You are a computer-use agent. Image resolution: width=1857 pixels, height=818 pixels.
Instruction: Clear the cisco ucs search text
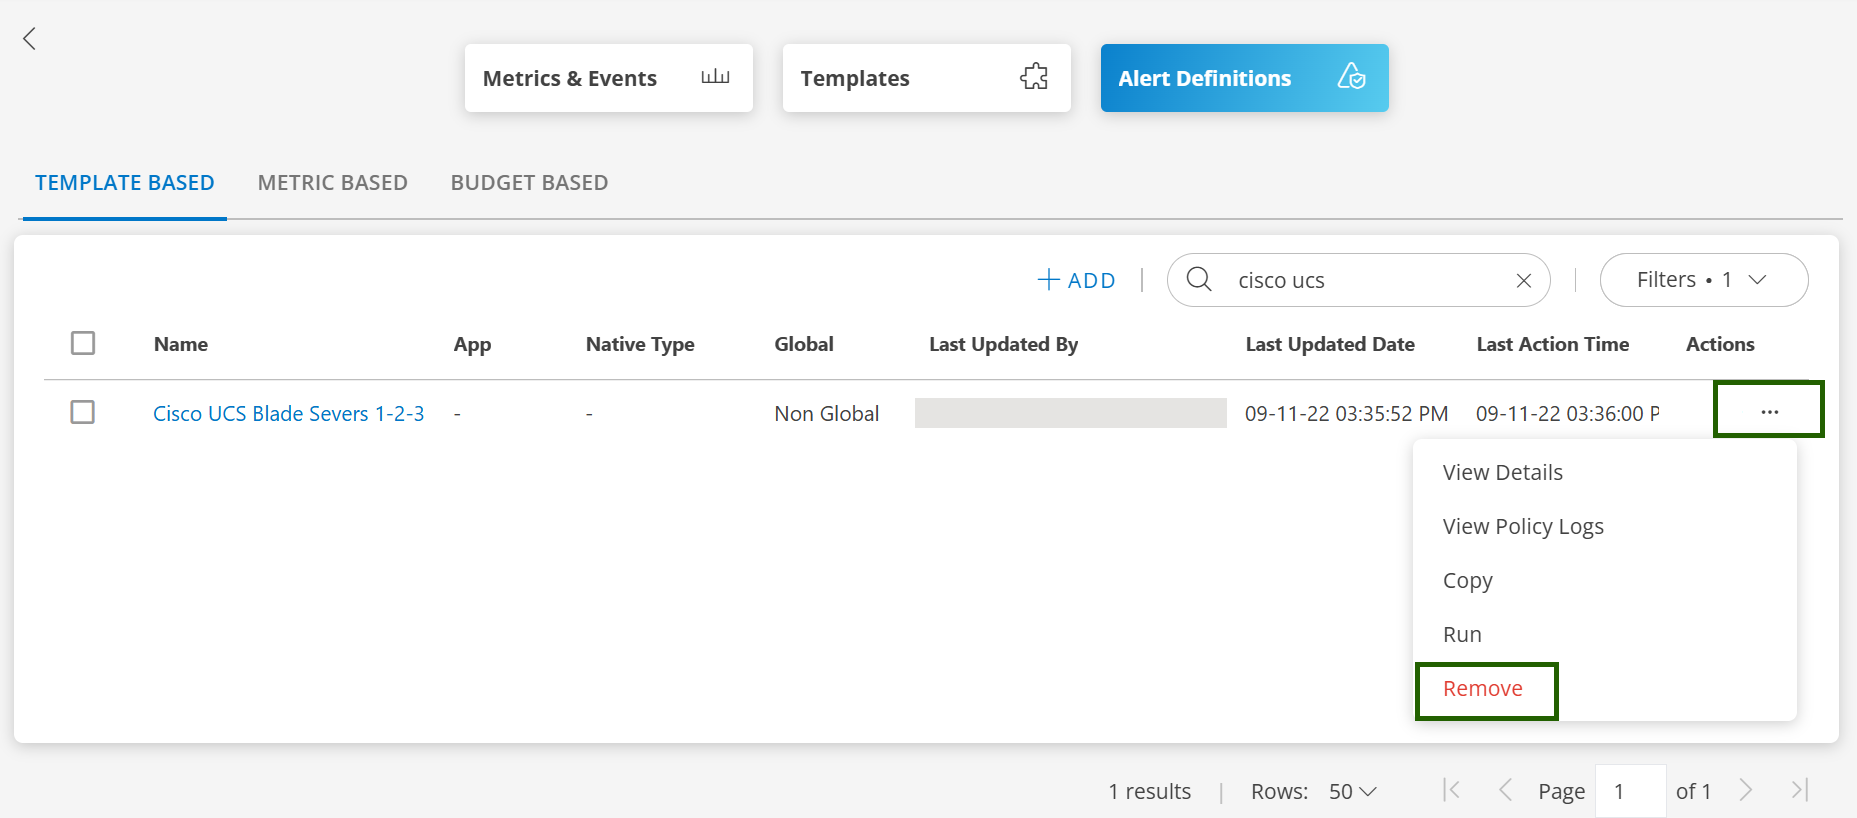coord(1523,281)
